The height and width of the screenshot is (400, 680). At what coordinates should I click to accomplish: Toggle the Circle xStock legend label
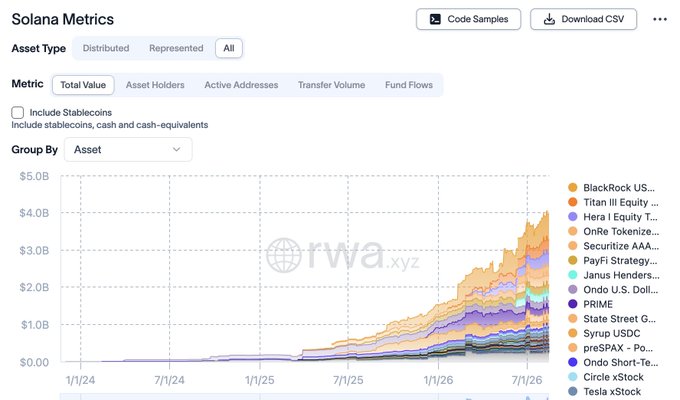(x=613, y=377)
